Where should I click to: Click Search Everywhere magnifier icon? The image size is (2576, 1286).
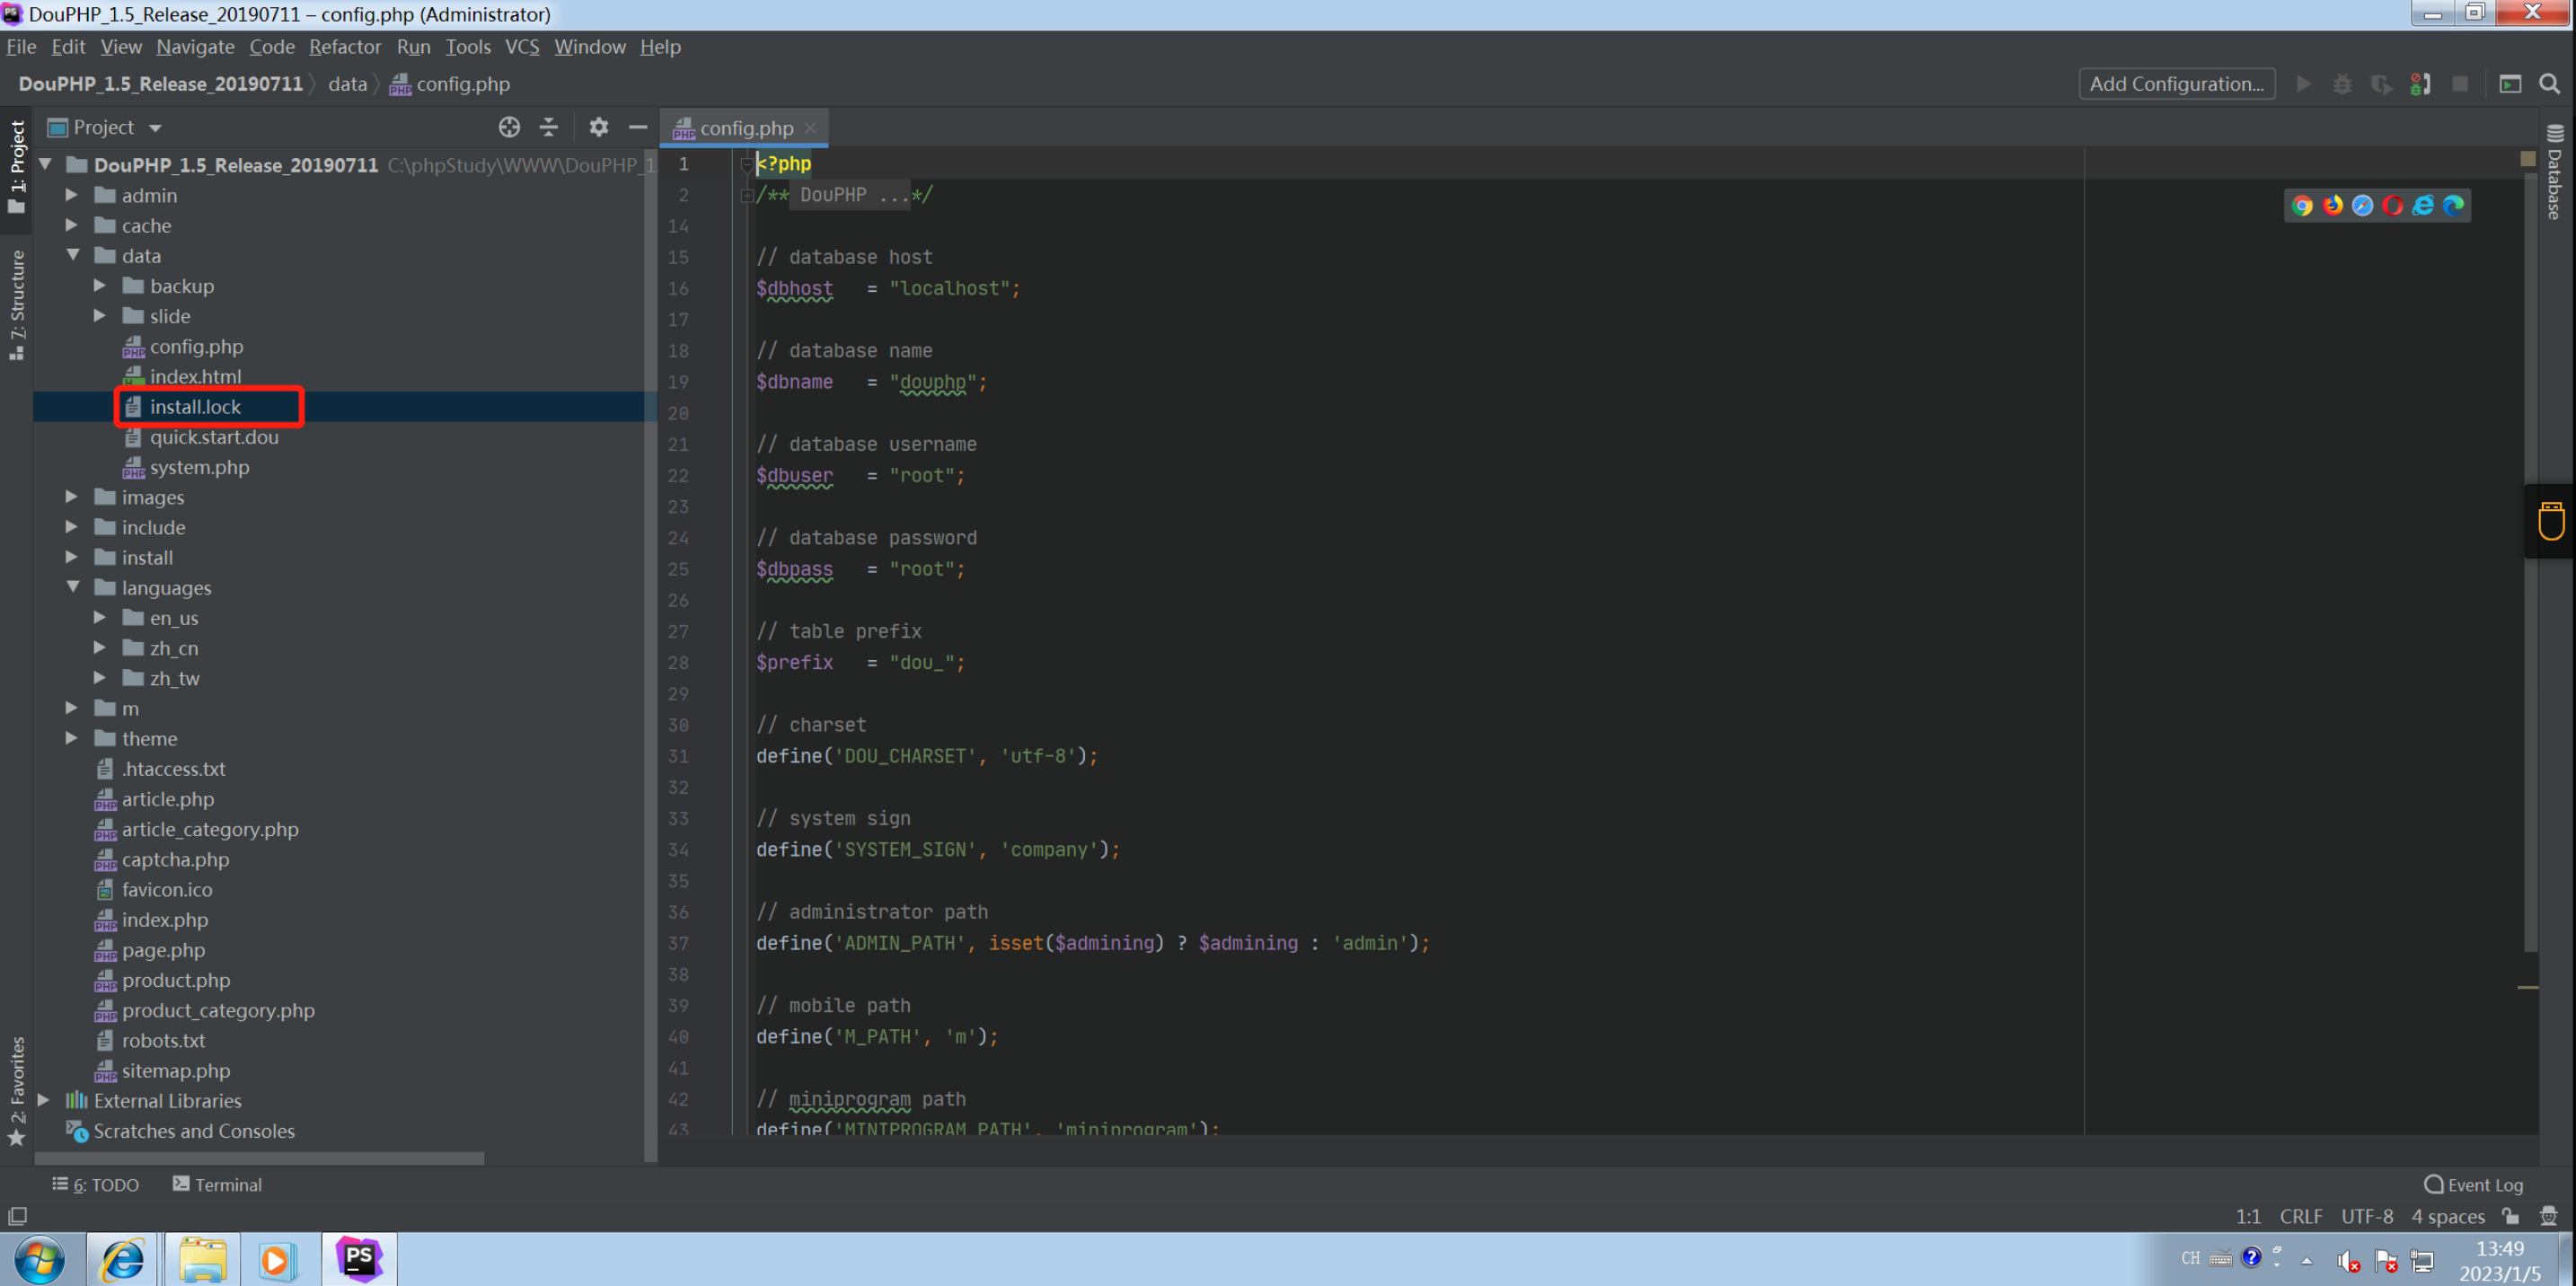point(2549,84)
